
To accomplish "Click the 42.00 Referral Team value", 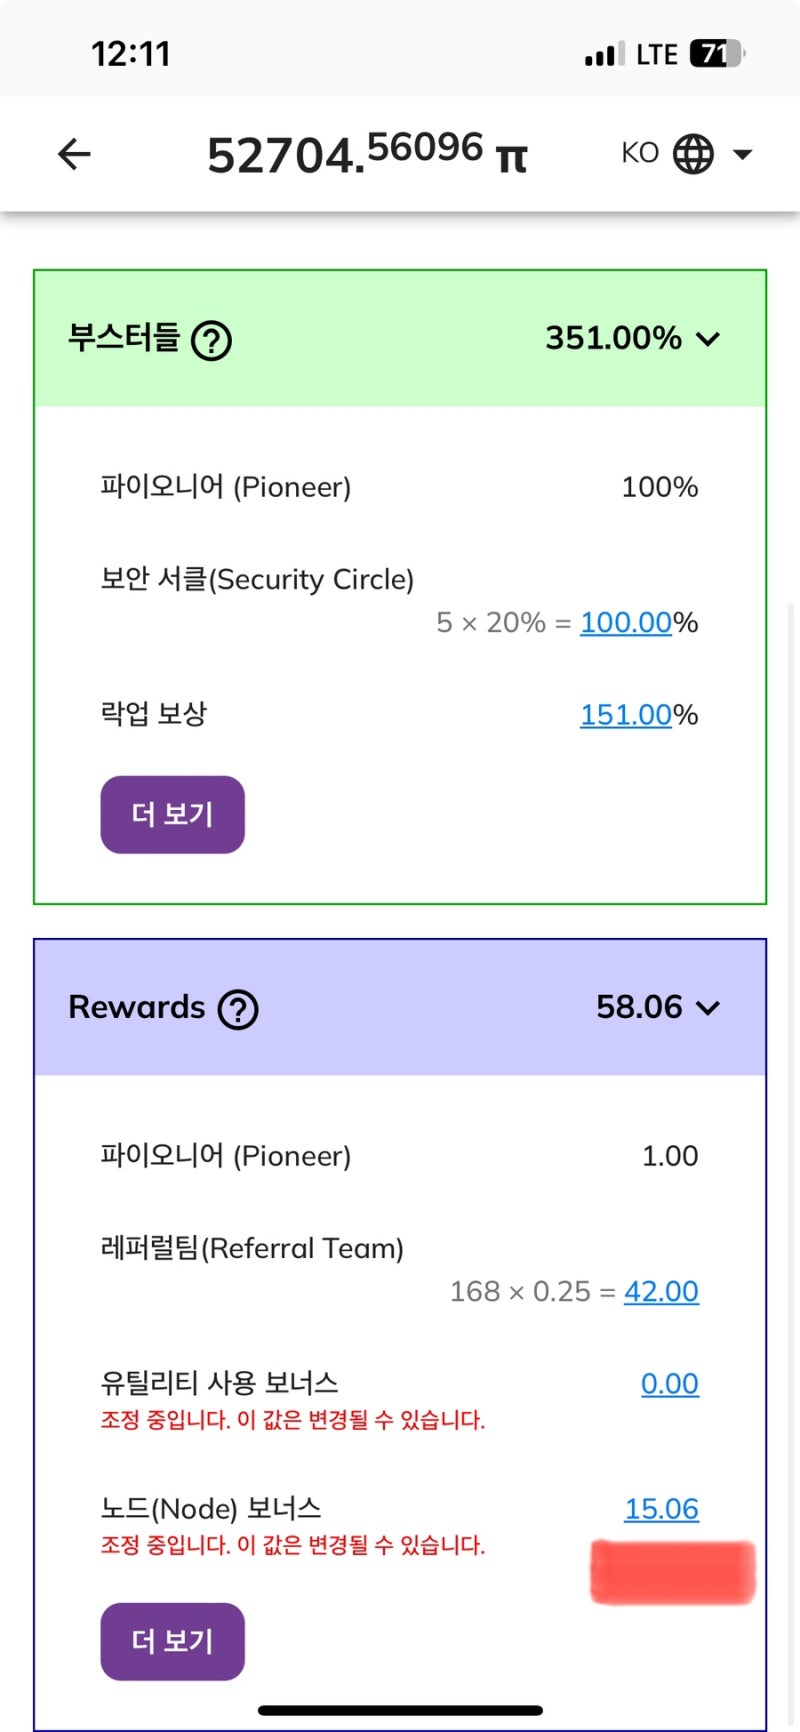I will click(x=661, y=1291).
